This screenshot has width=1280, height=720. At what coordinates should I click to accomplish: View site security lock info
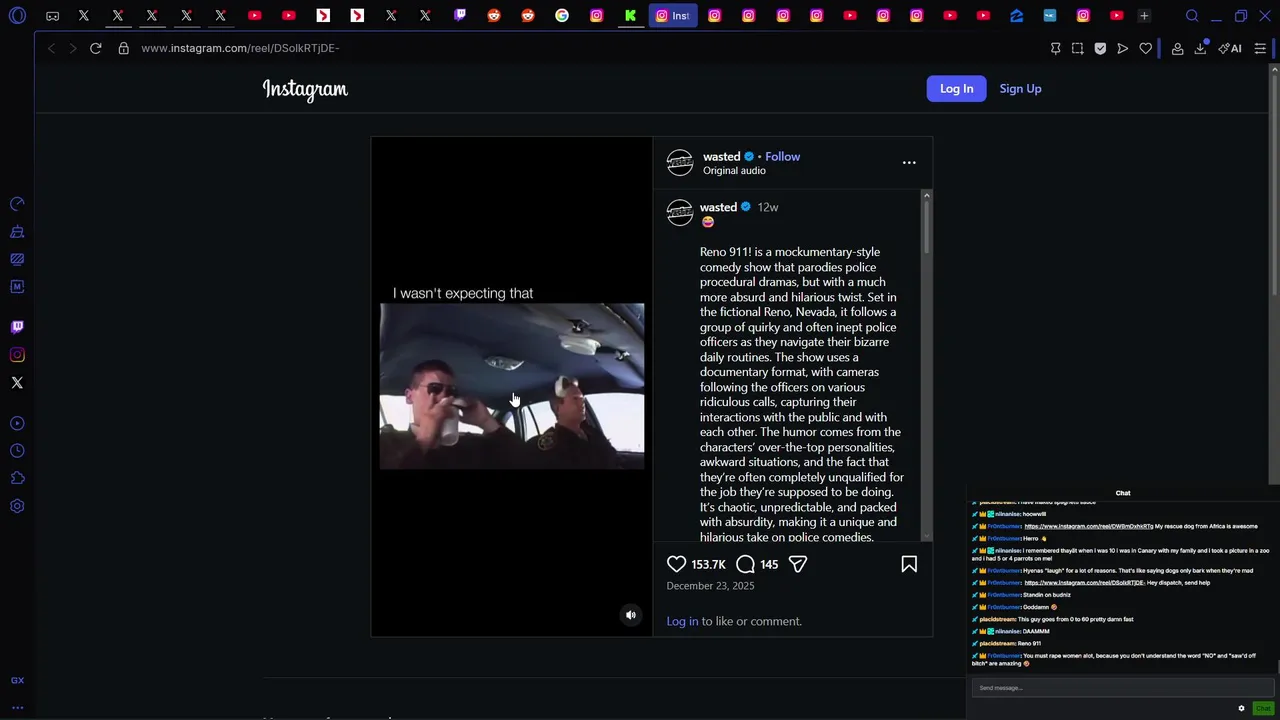tap(123, 48)
